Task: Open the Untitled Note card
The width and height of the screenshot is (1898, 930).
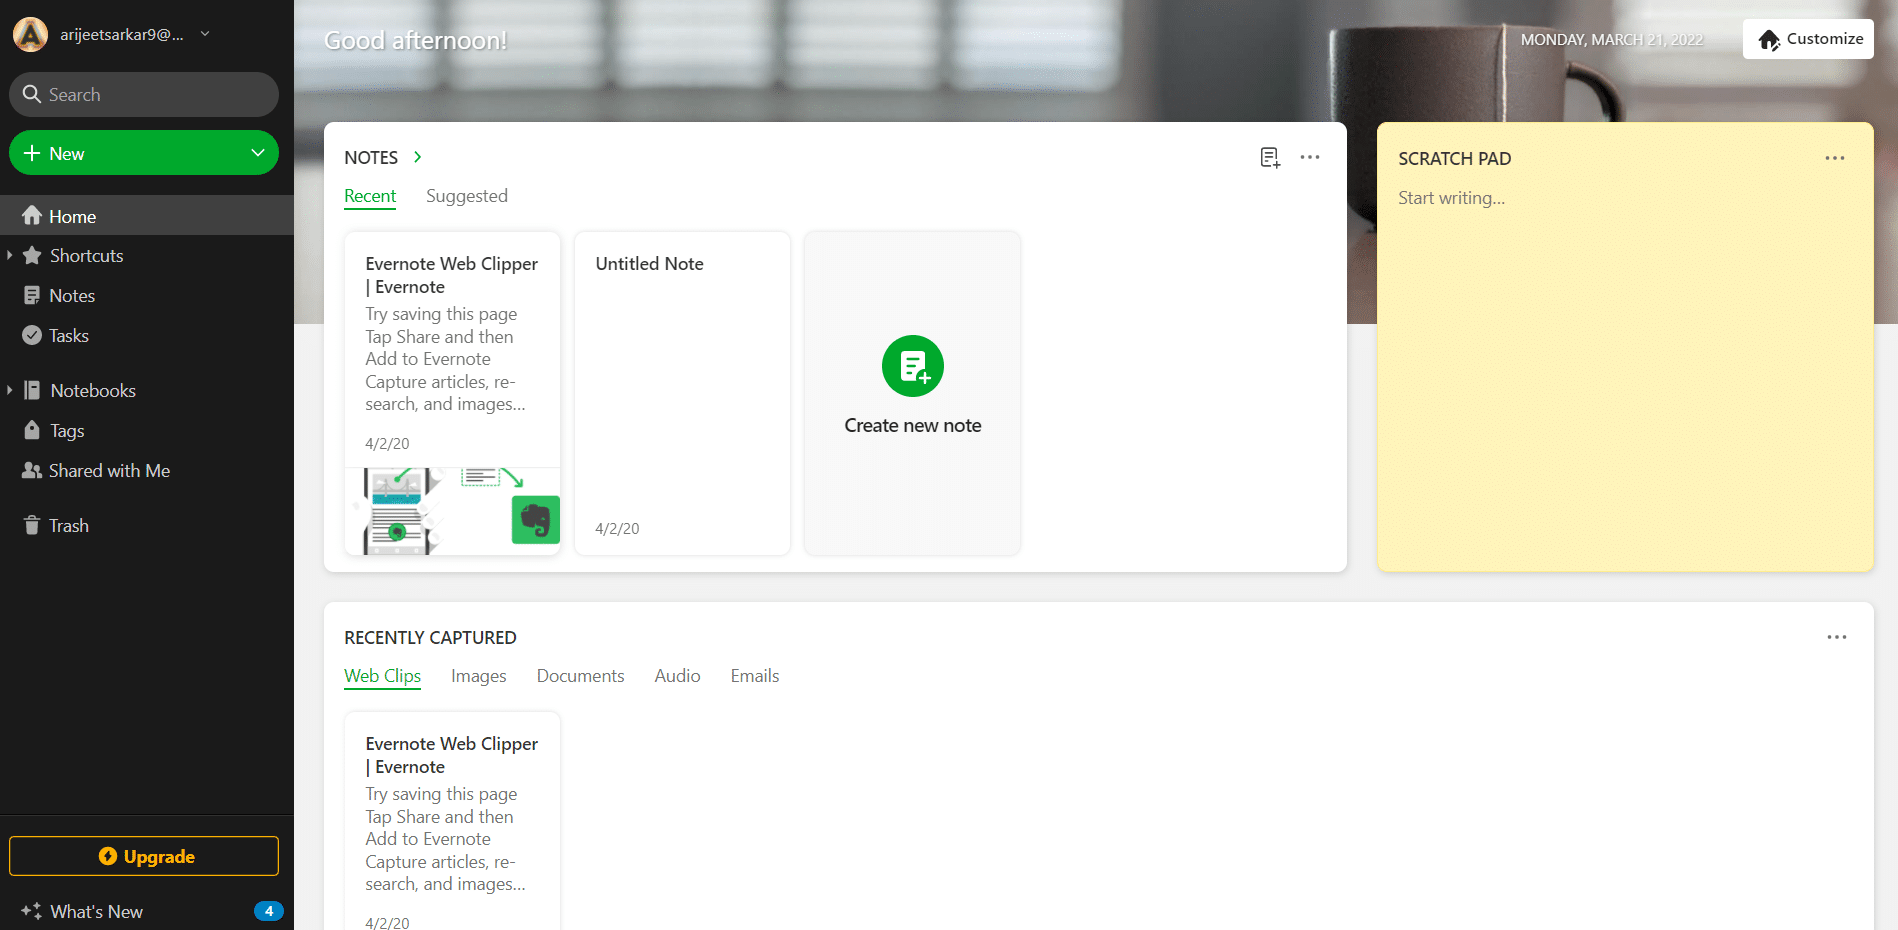Action: coord(682,393)
